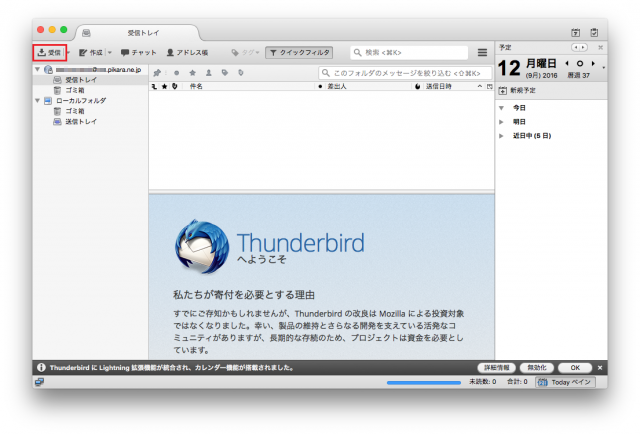
Task: Jump to today circle button
Action: 580,63
